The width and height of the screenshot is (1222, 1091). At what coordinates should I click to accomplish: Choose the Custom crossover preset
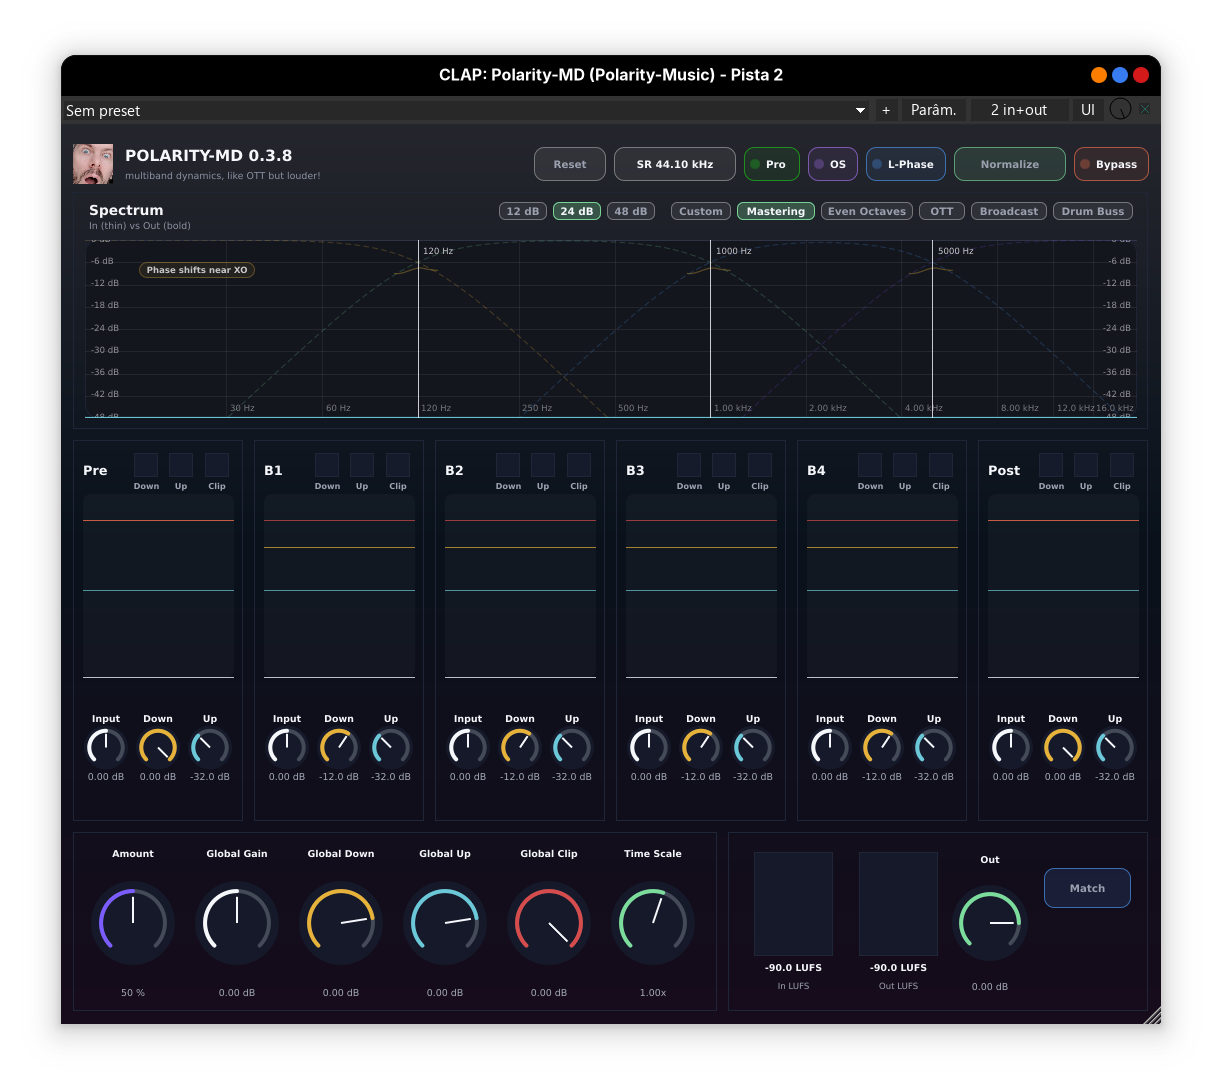point(701,211)
